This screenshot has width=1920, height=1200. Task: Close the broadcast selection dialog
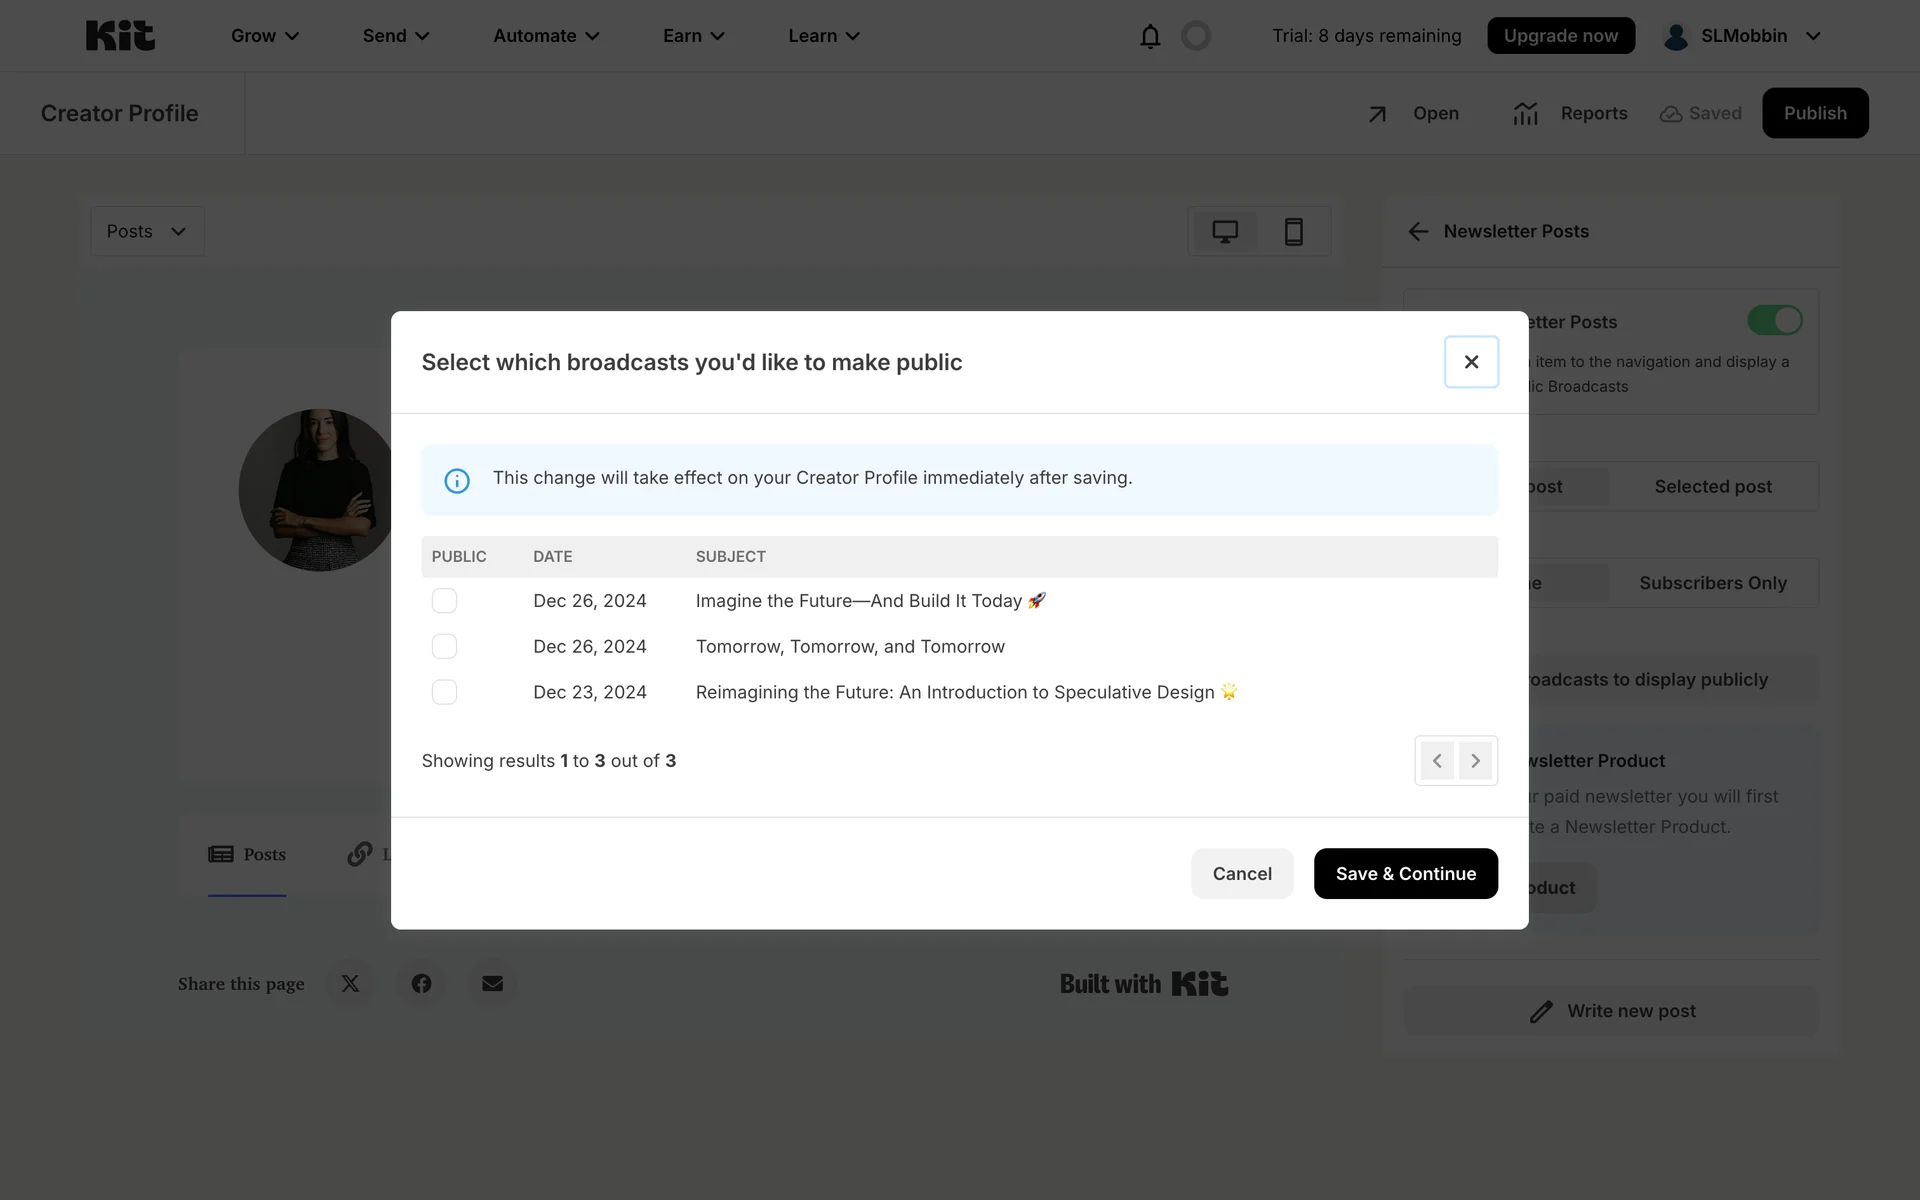(x=1471, y=362)
